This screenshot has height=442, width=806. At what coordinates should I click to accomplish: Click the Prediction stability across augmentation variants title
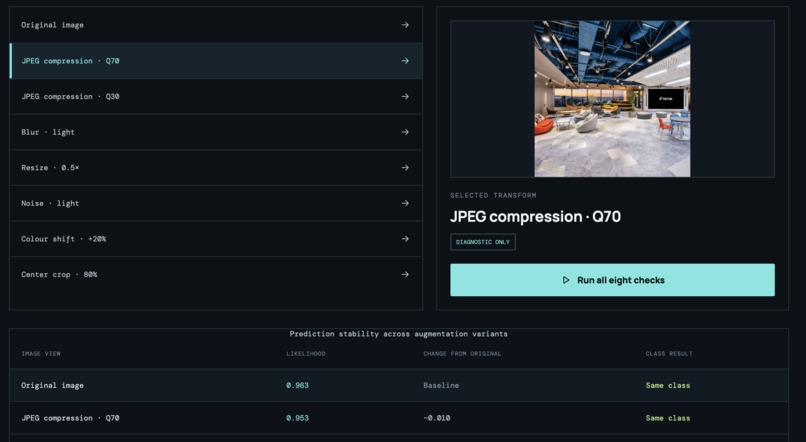(x=398, y=334)
